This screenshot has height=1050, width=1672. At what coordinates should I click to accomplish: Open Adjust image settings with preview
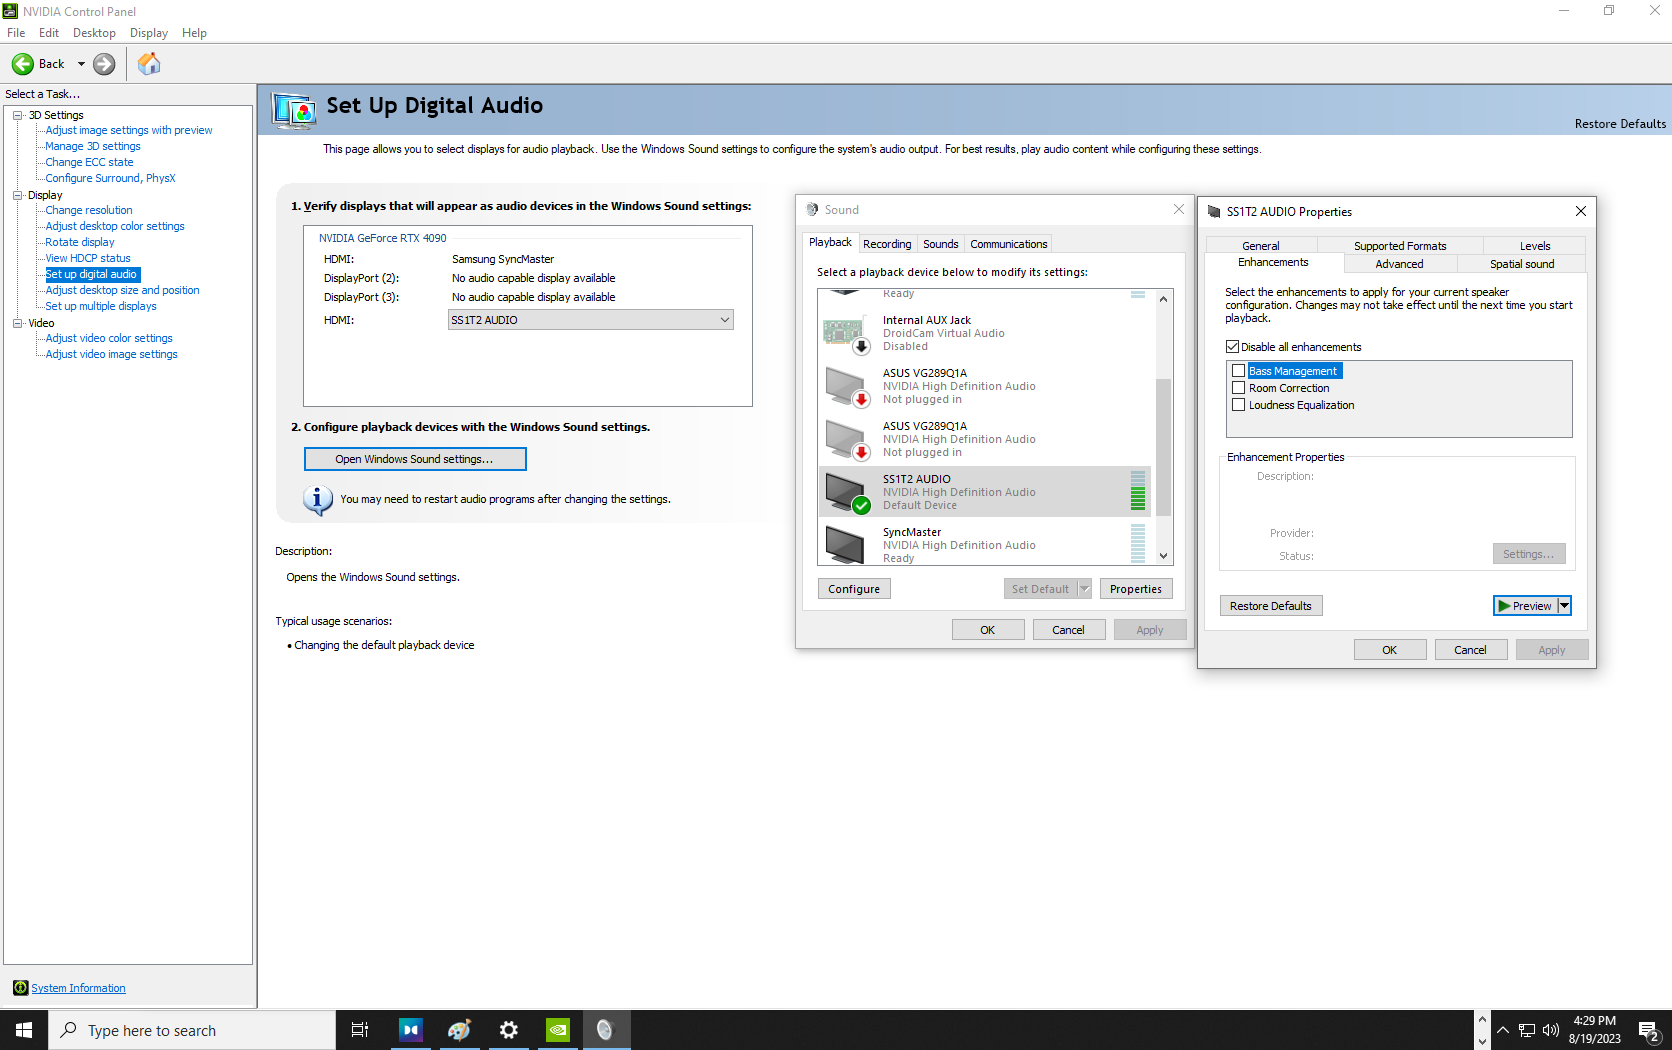(x=129, y=130)
